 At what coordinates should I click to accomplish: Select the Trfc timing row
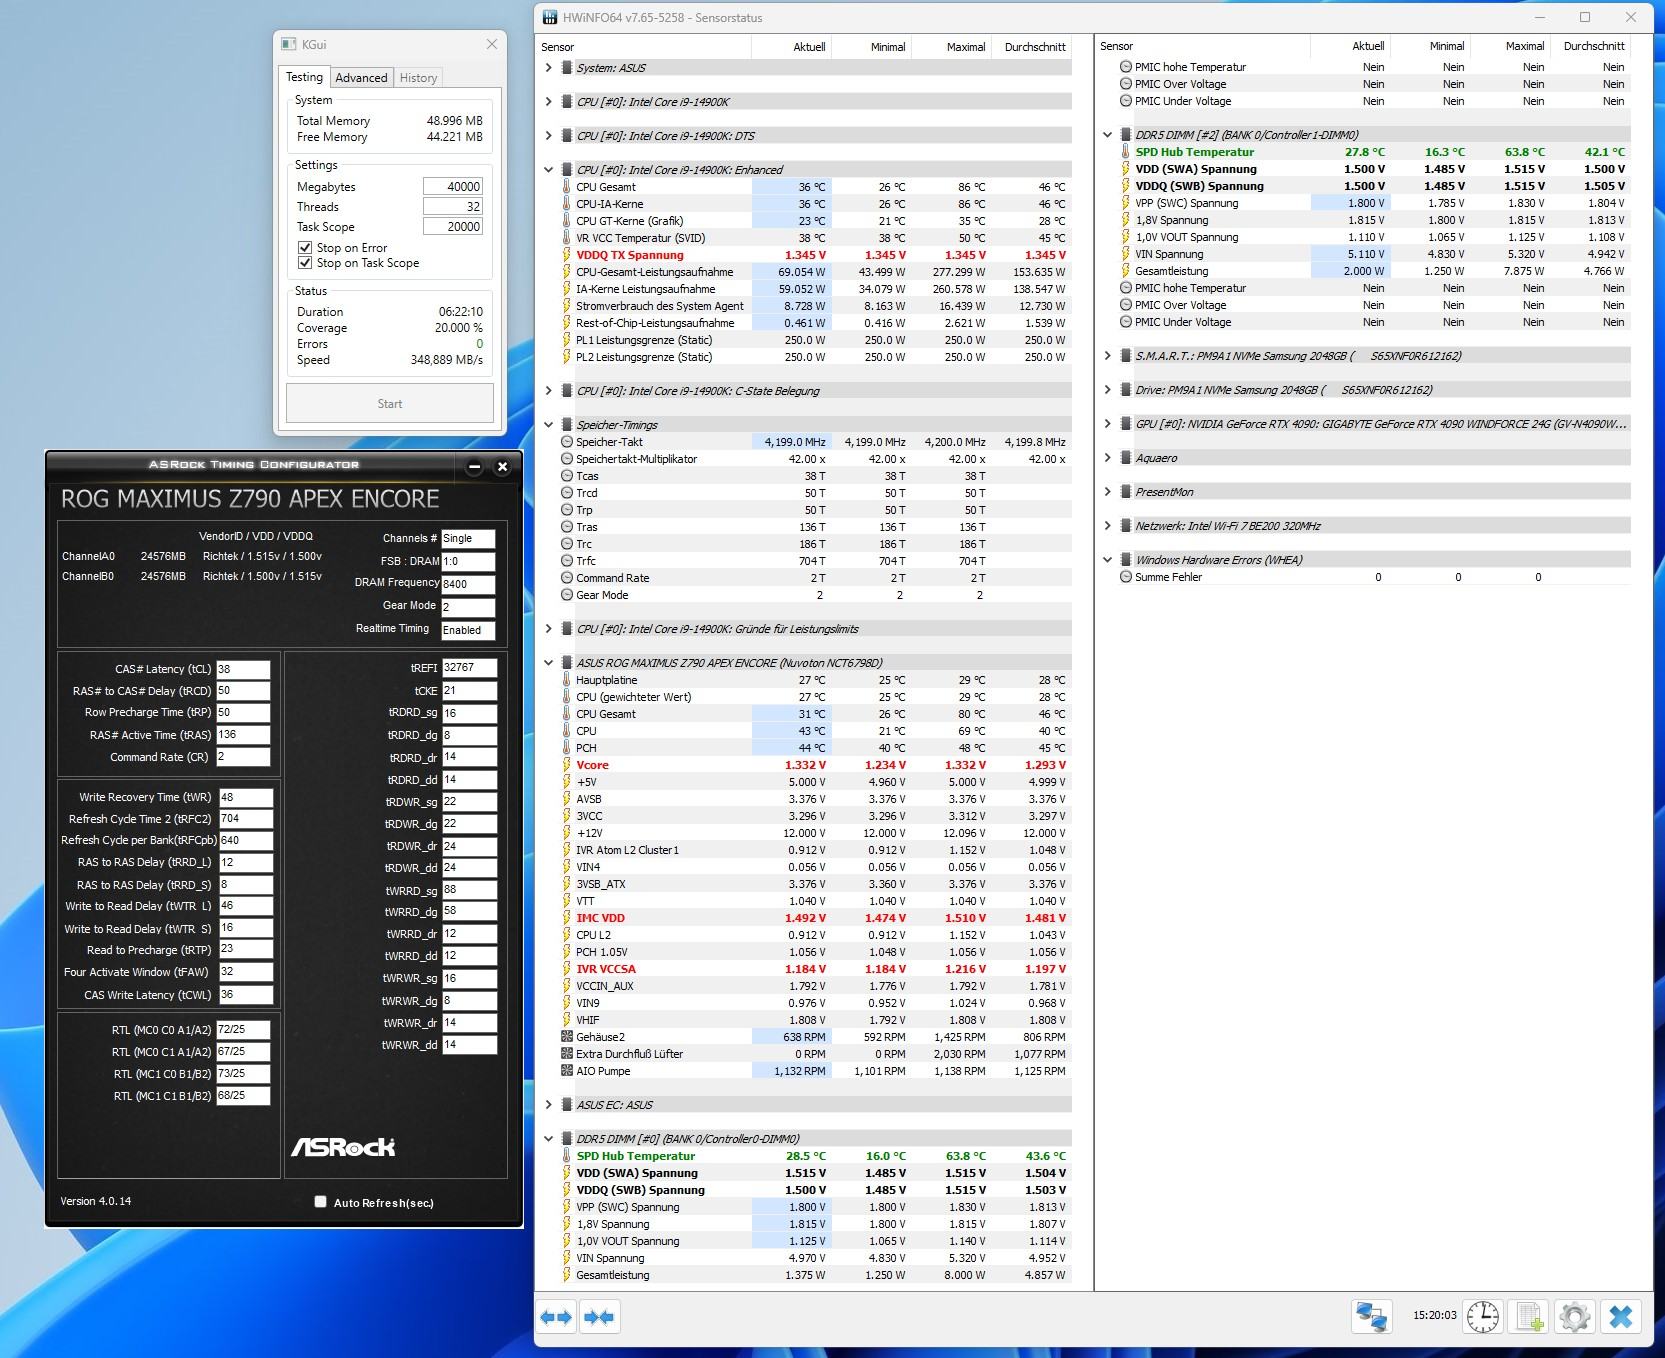tap(815, 561)
